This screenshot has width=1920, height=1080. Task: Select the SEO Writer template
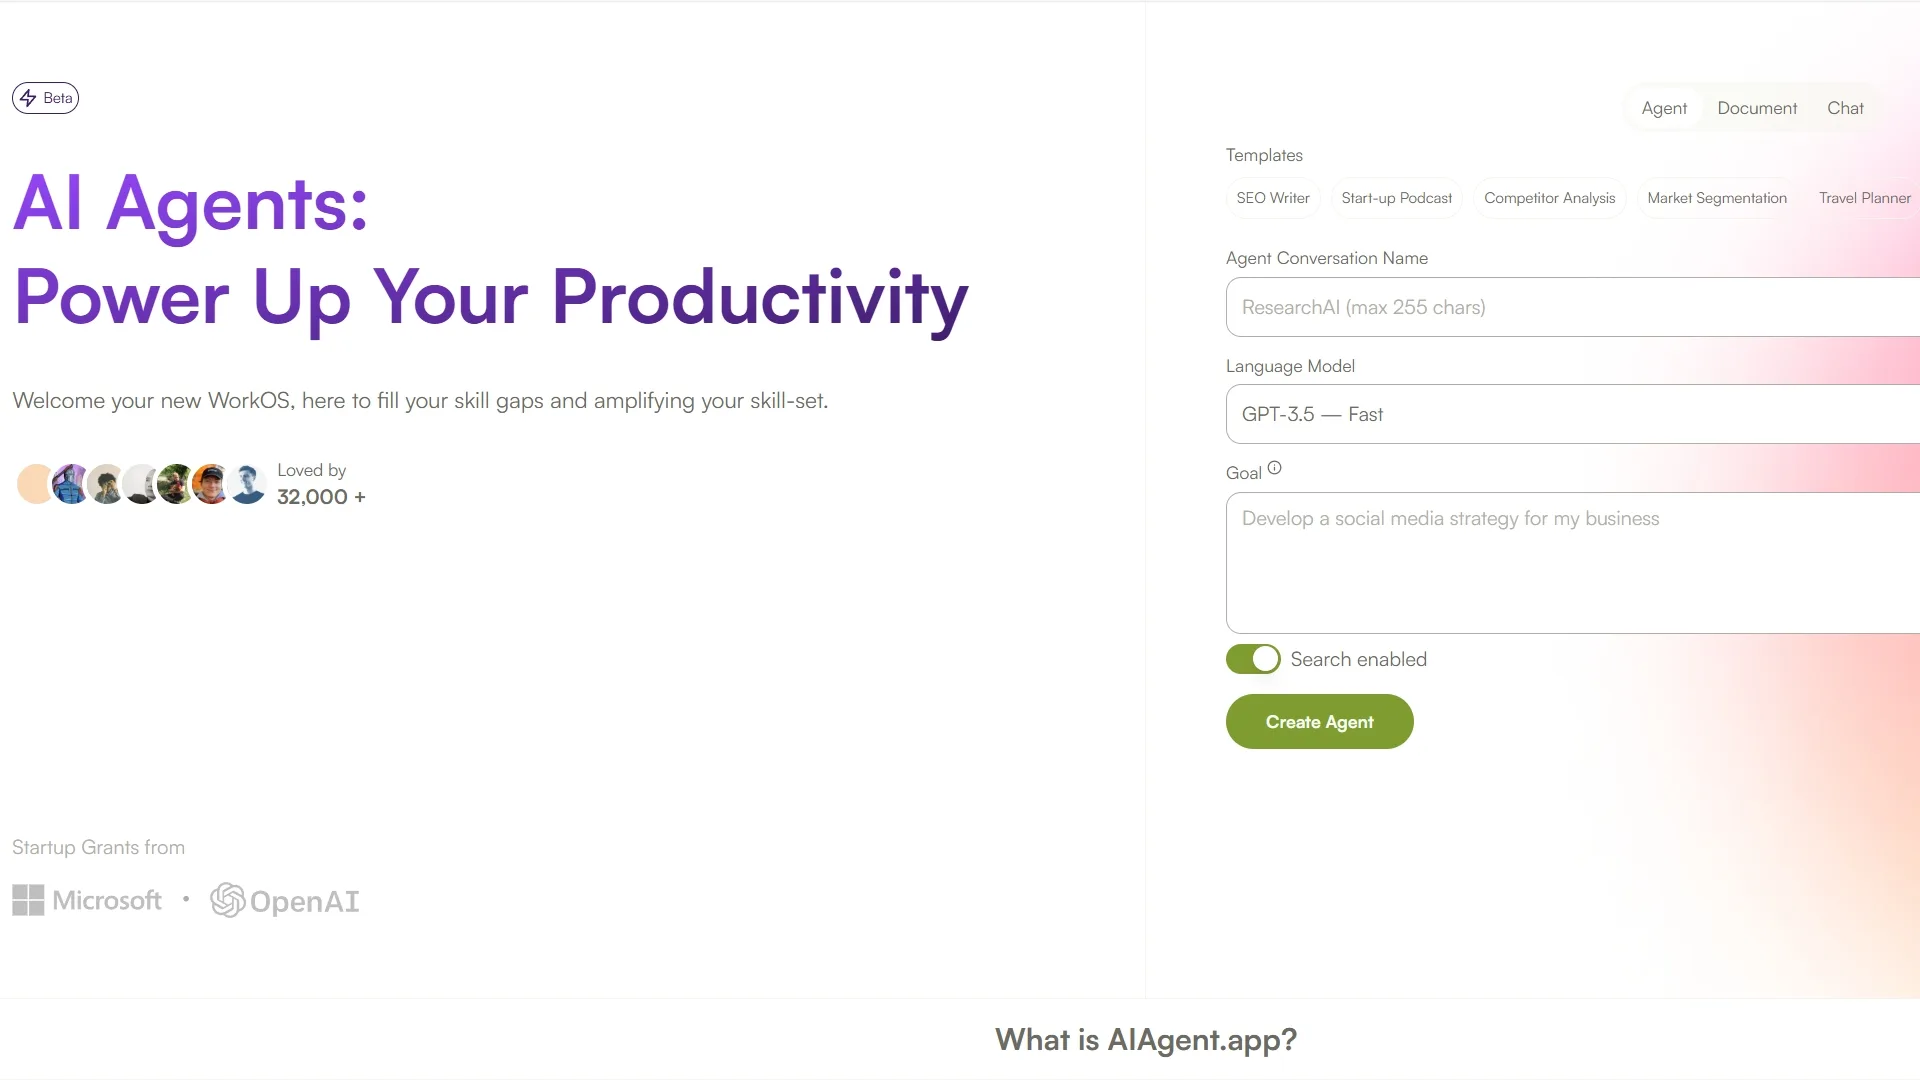(1273, 198)
